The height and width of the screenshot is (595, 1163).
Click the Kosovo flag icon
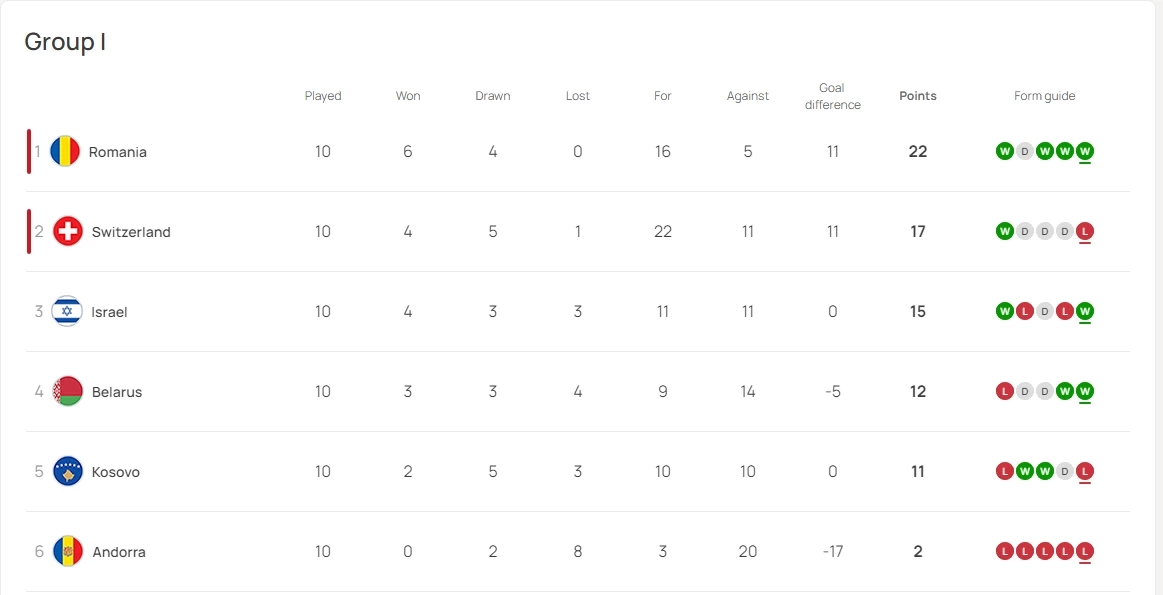point(68,472)
